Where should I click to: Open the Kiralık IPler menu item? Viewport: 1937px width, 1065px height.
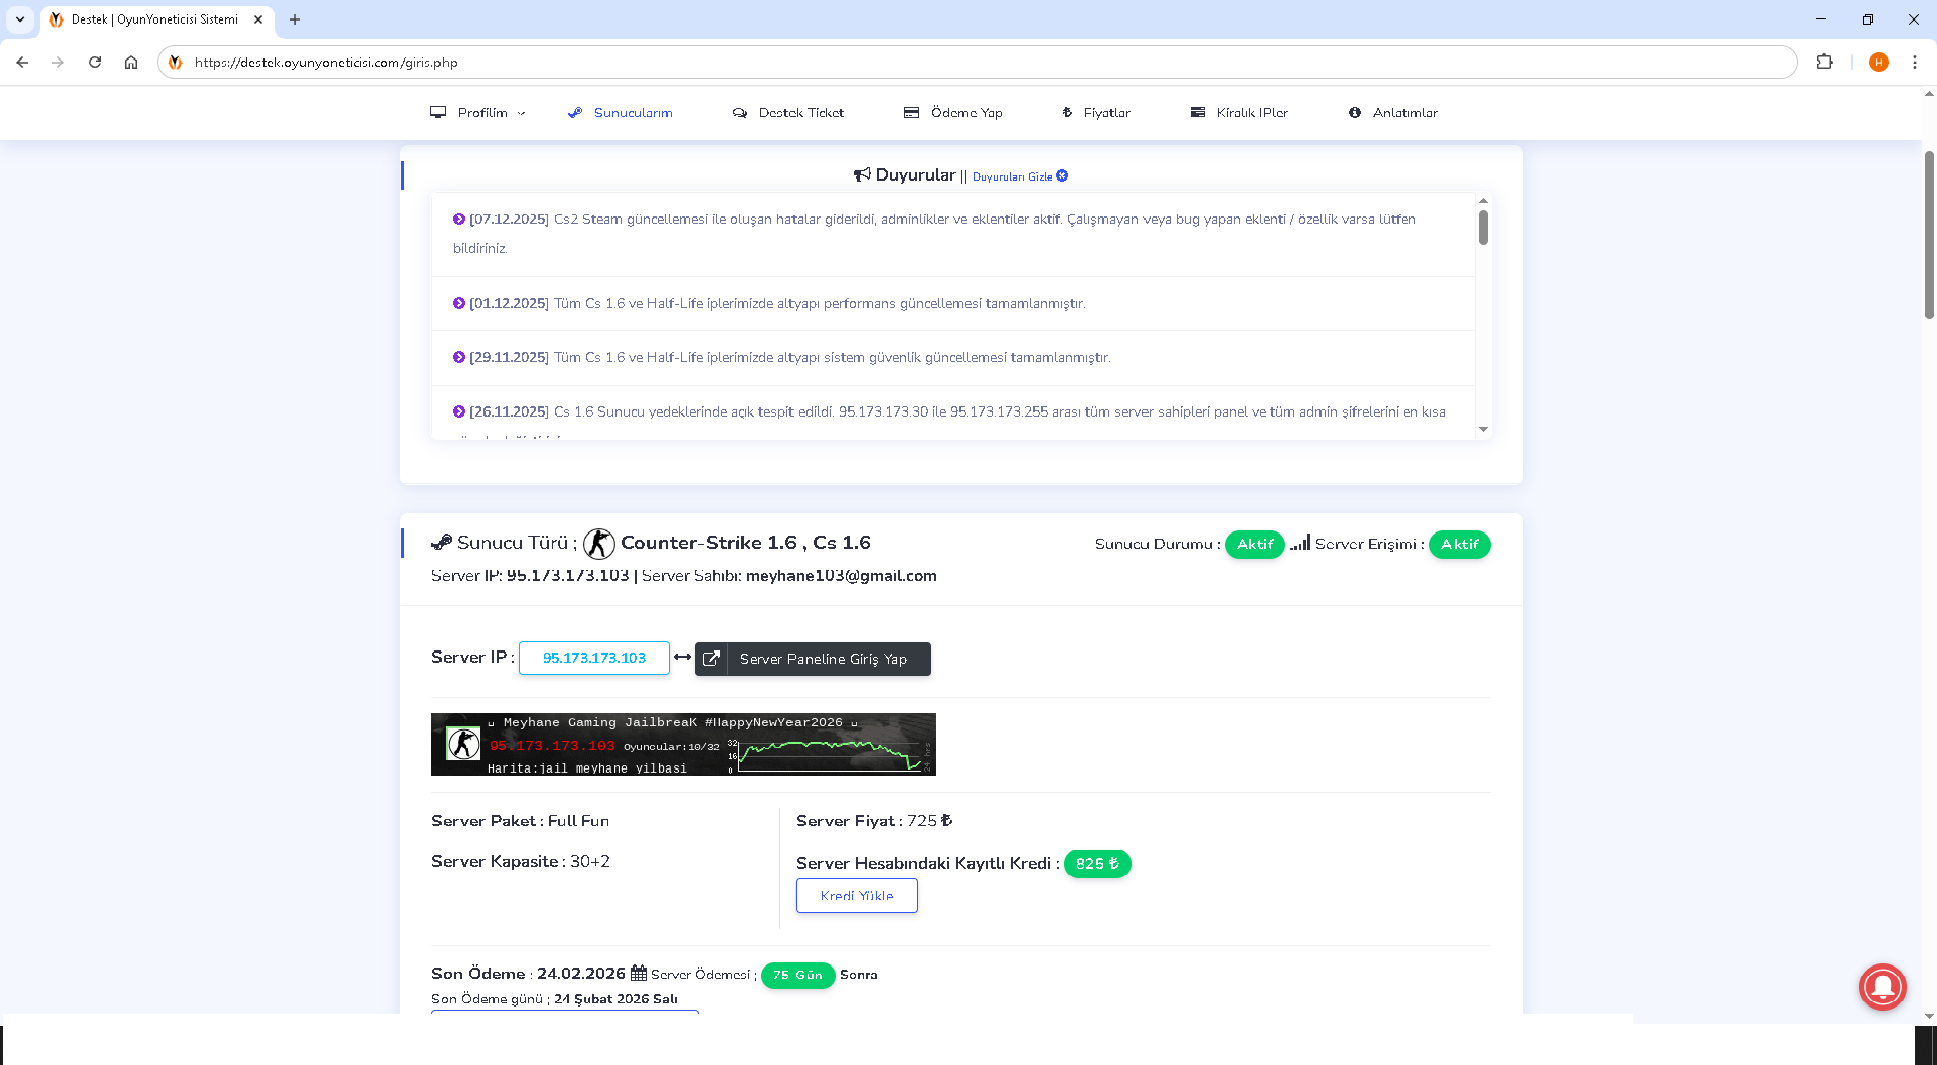[x=1239, y=113]
